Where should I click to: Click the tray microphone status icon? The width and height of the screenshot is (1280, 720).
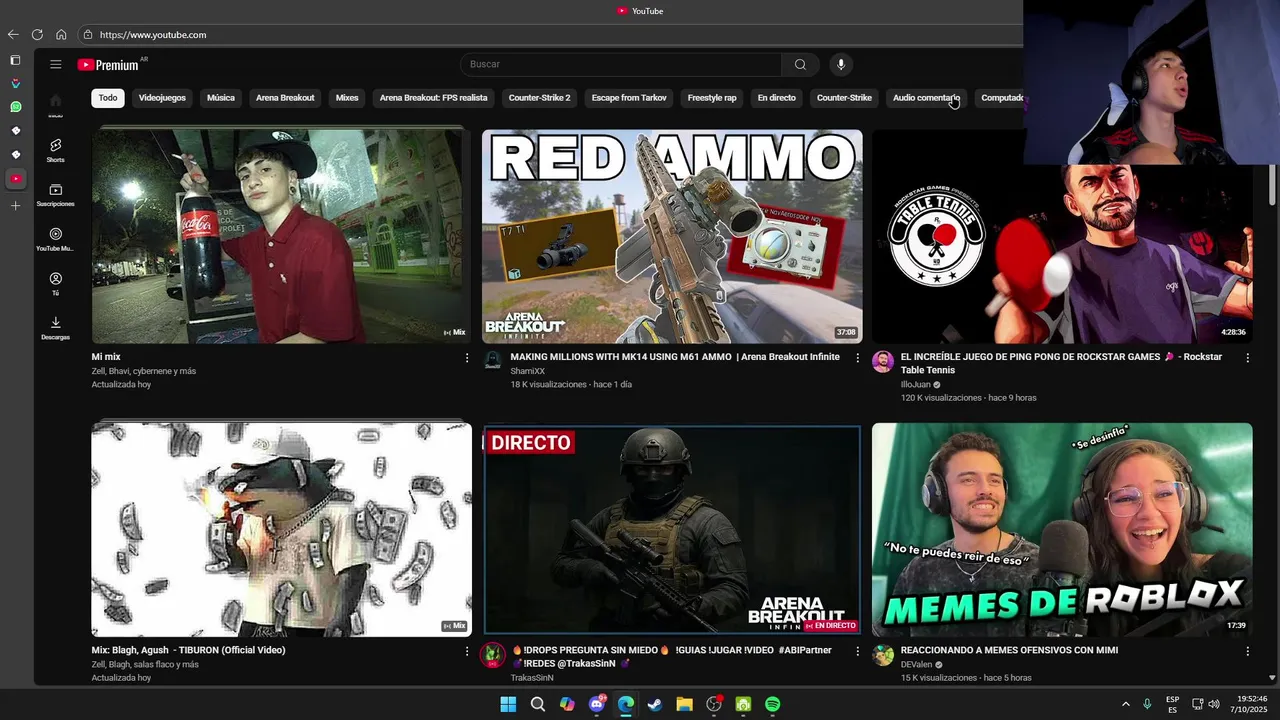point(1147,704)
